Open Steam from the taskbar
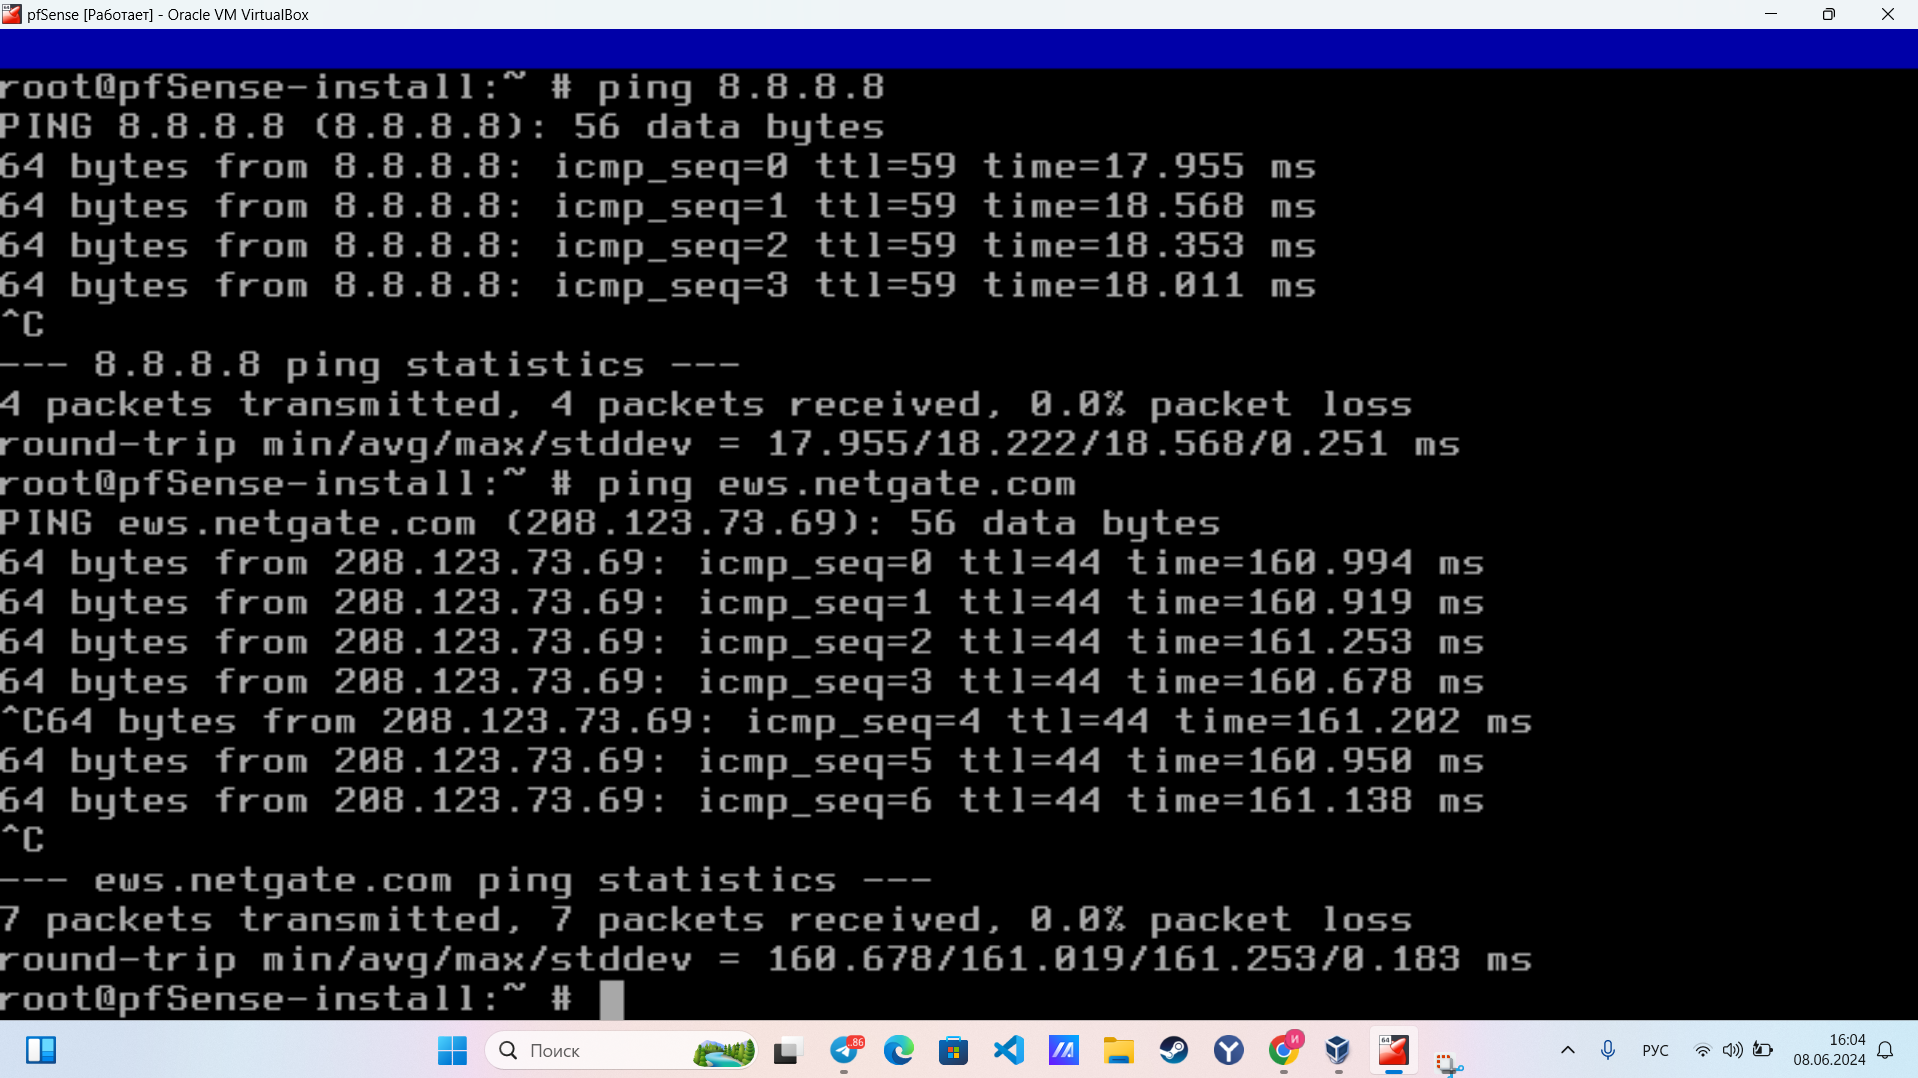Screen dimensions: 1918x1078 pos(1173,1050)
